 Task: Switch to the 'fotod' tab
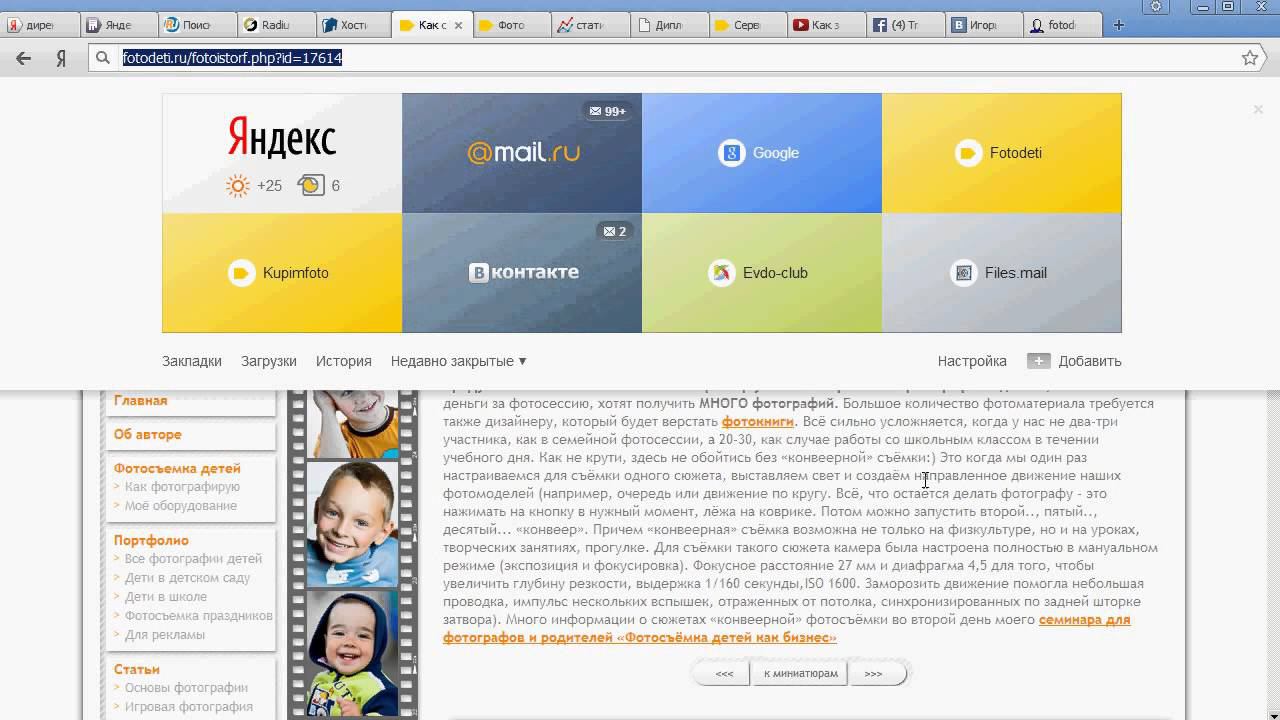point(1064,25)
